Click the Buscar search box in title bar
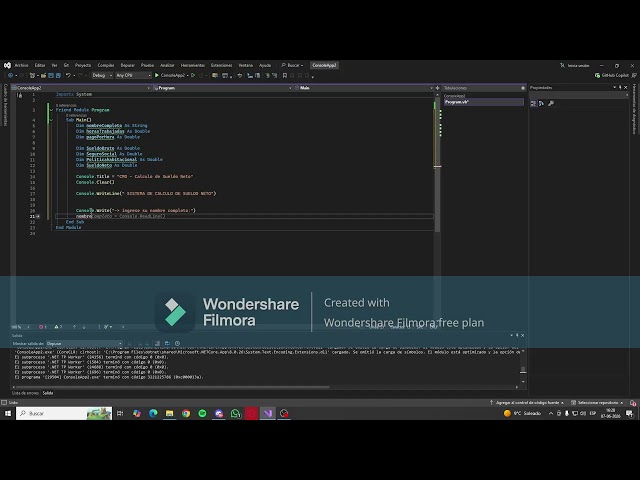Image resolution: width=640 pixels, height=480 pixels. [292, 65]
